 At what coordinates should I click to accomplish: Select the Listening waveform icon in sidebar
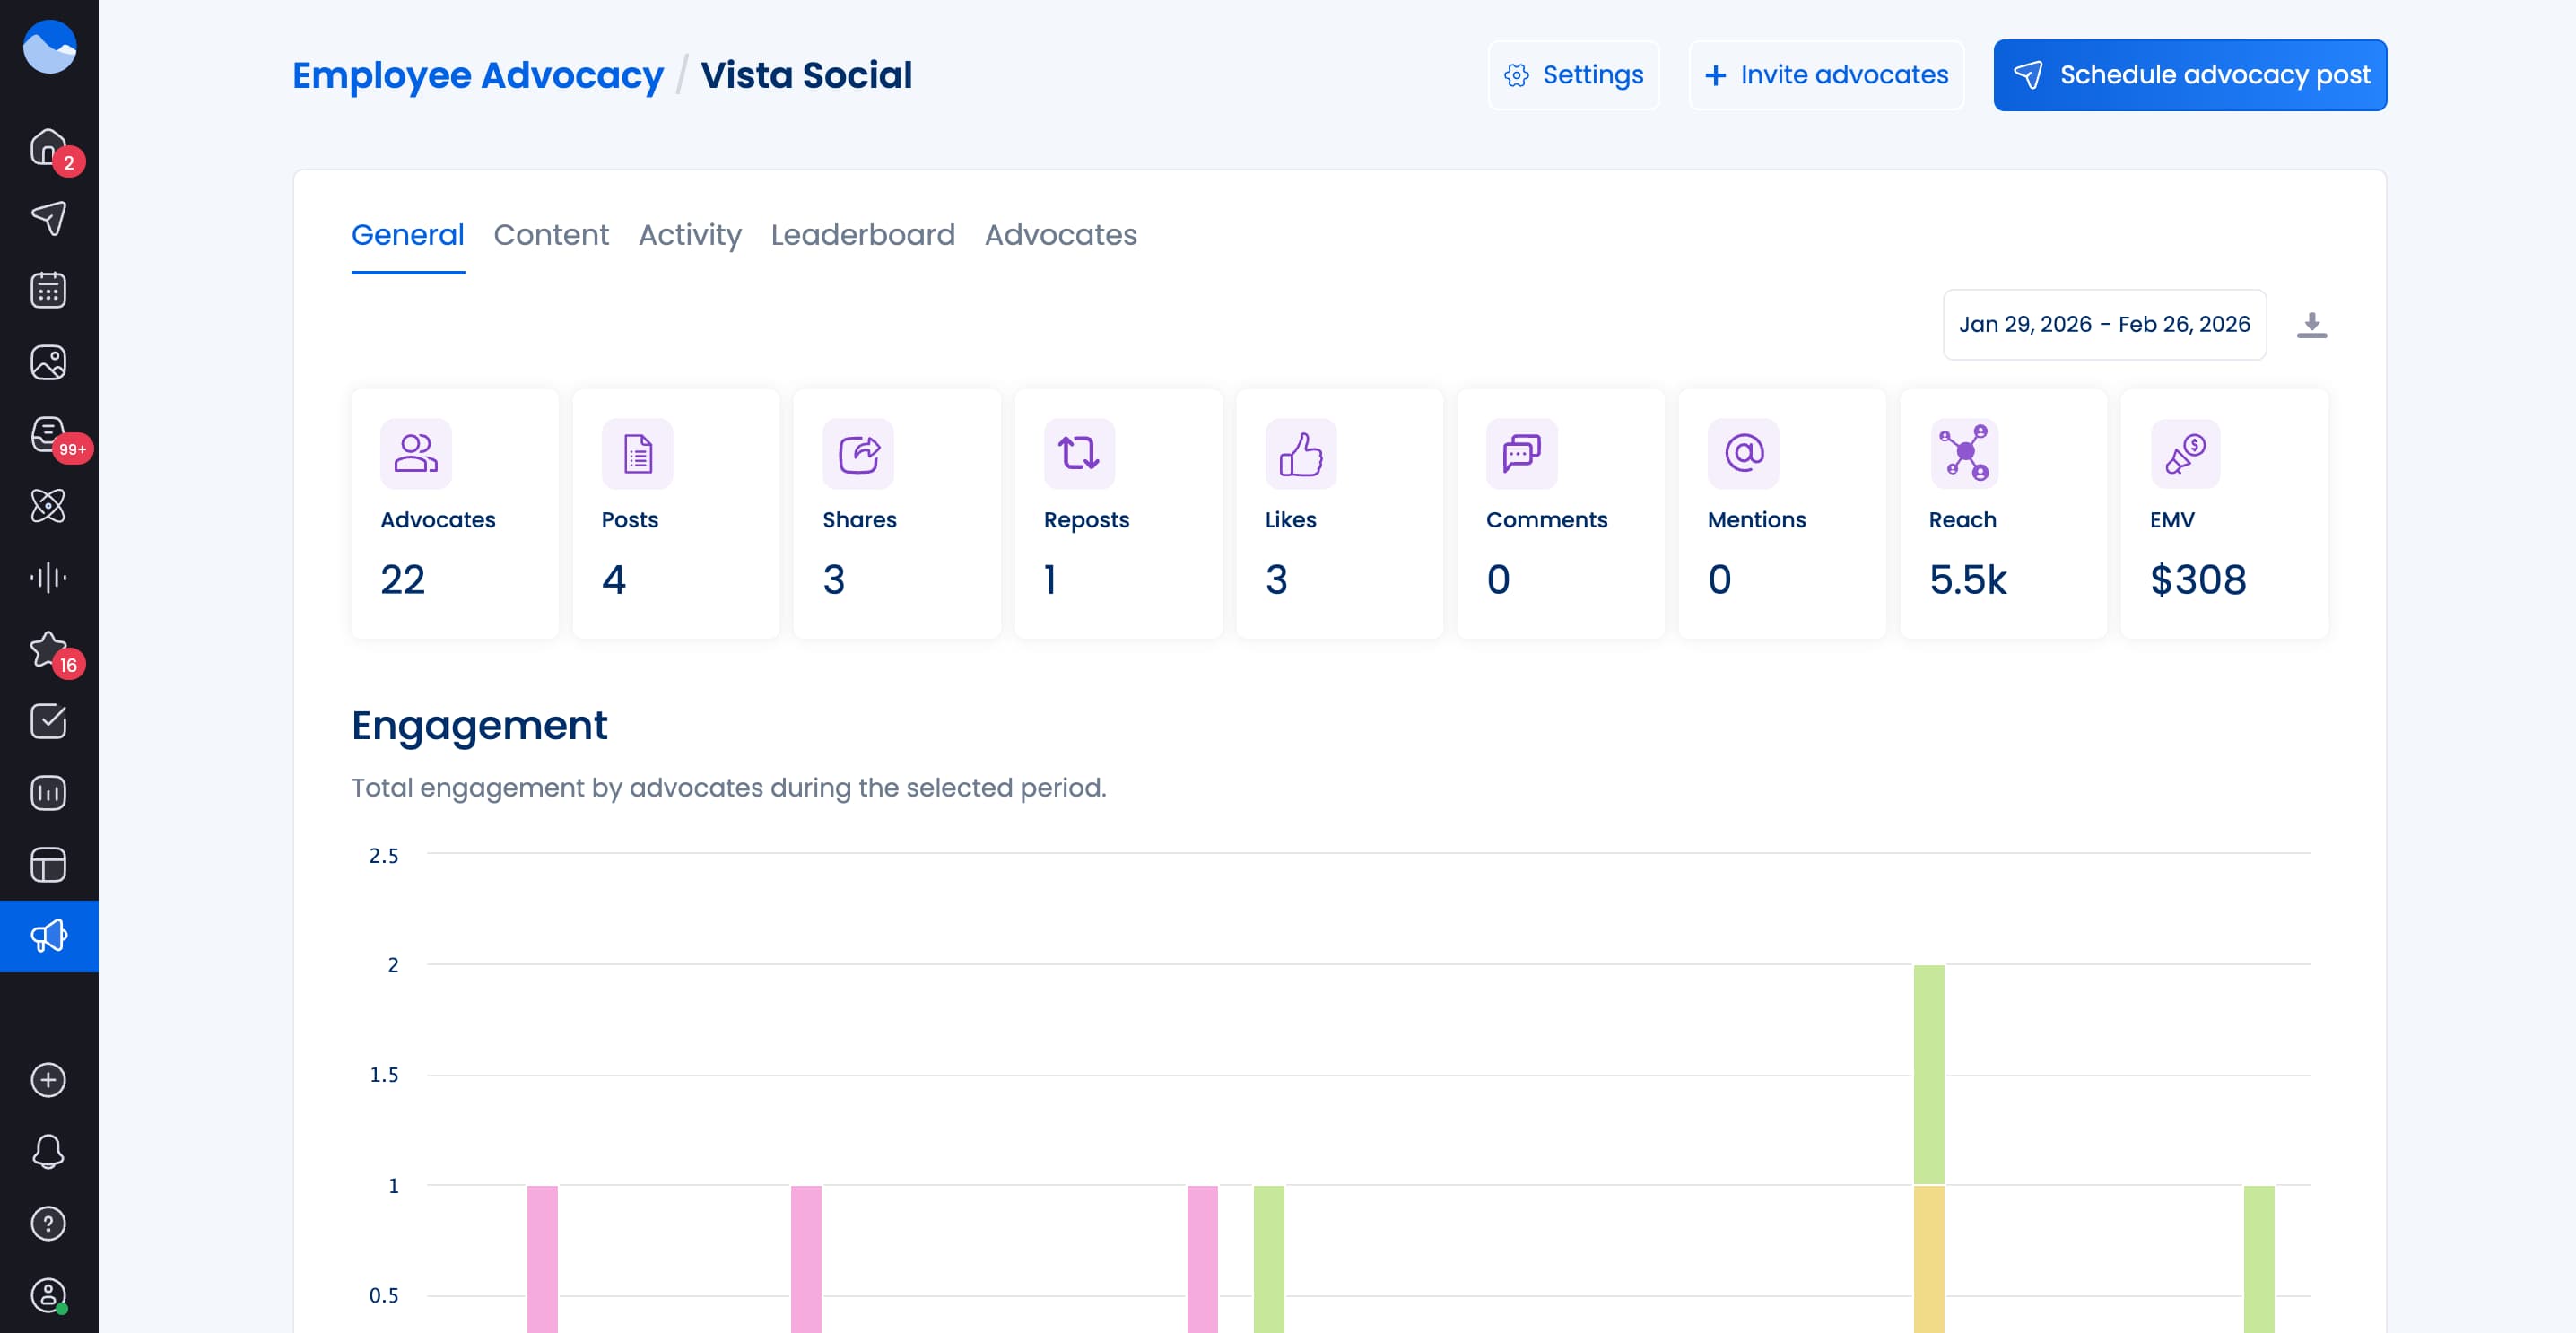tap(48, 577)
